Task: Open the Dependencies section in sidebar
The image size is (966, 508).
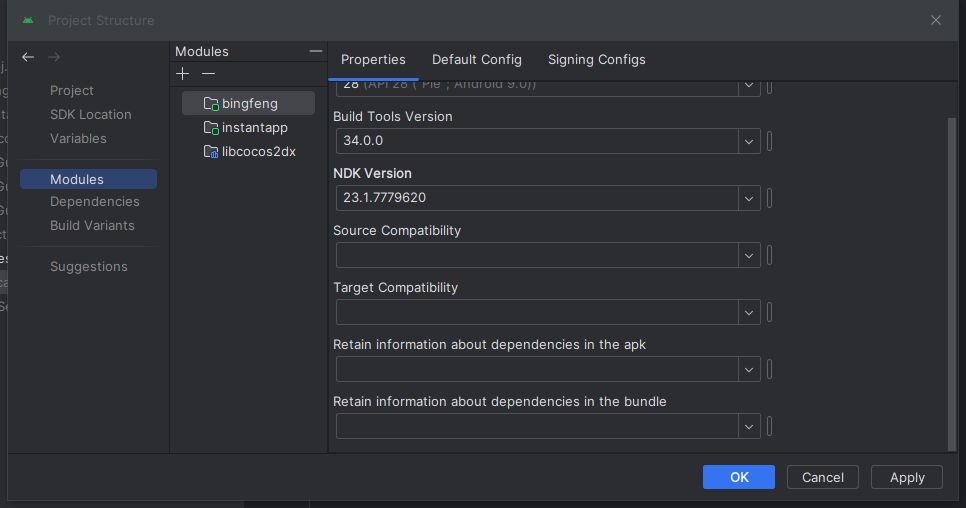Action: click(x=95, y=202)
